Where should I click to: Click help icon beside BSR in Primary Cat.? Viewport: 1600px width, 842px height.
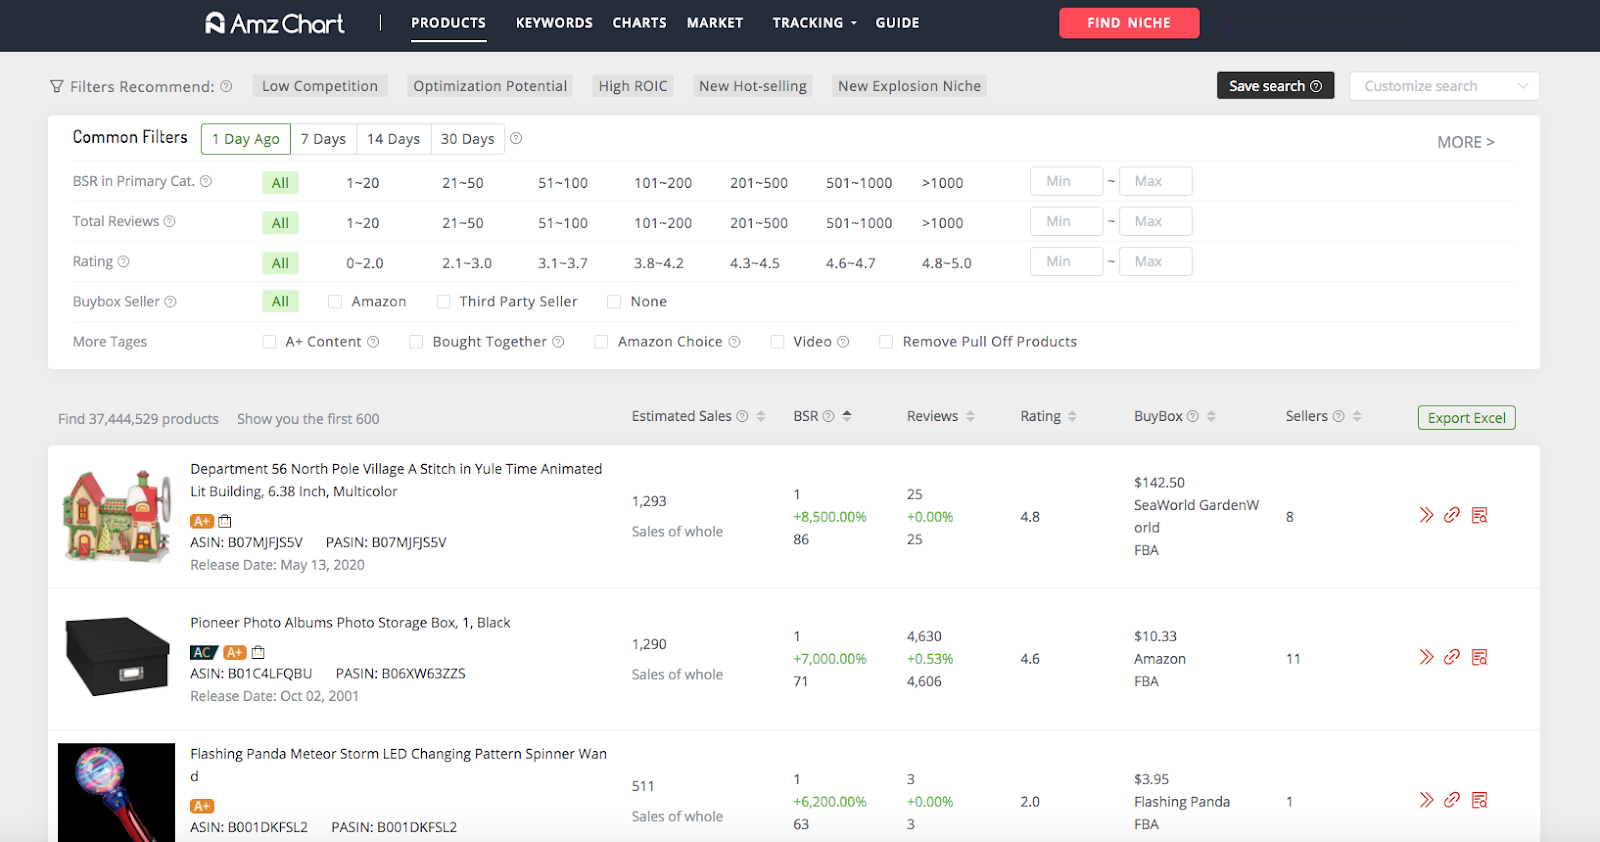point(206,181)
